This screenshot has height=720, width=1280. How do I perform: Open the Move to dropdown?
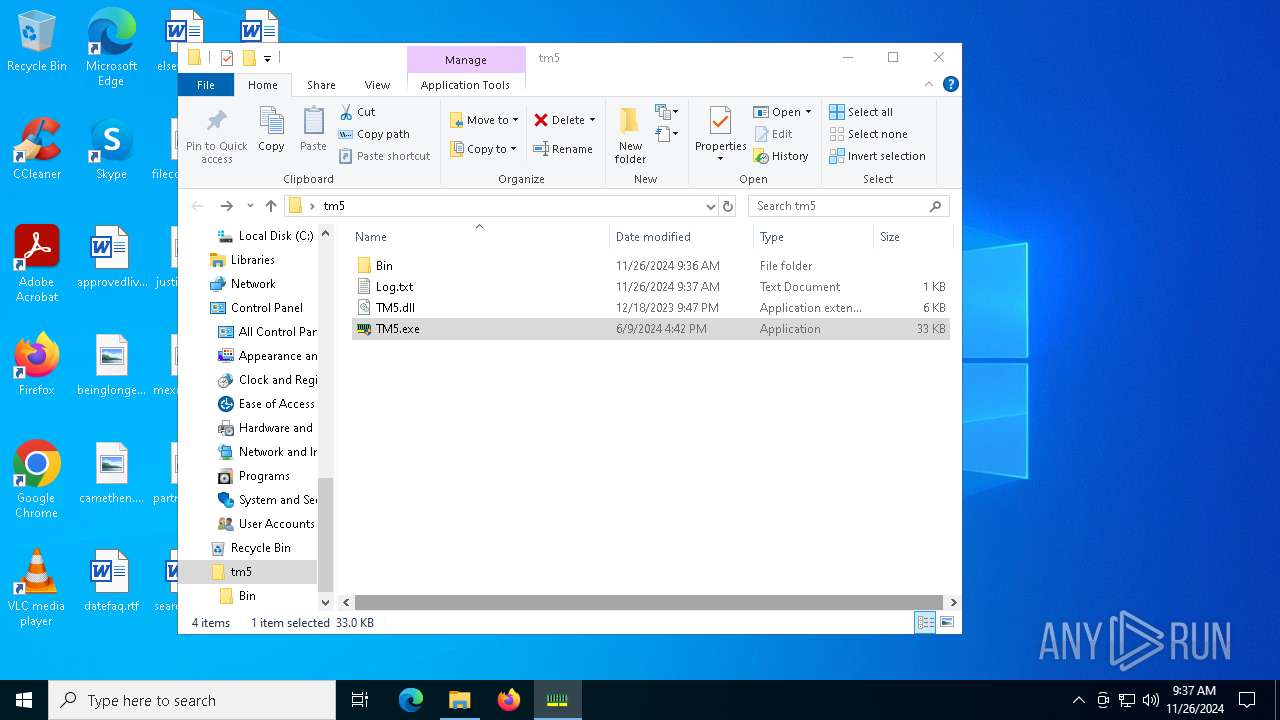pos(484,120)
